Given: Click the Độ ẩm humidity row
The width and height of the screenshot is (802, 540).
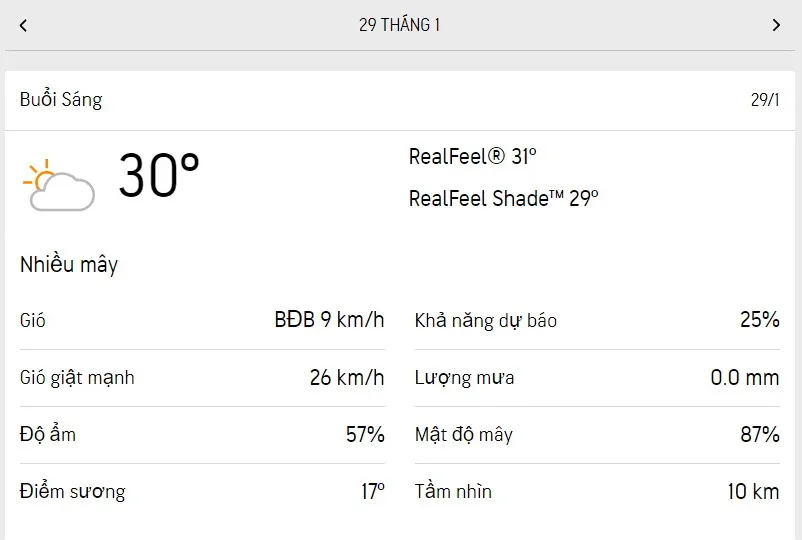Looking at the screenshot, I should tap(202, 435).
